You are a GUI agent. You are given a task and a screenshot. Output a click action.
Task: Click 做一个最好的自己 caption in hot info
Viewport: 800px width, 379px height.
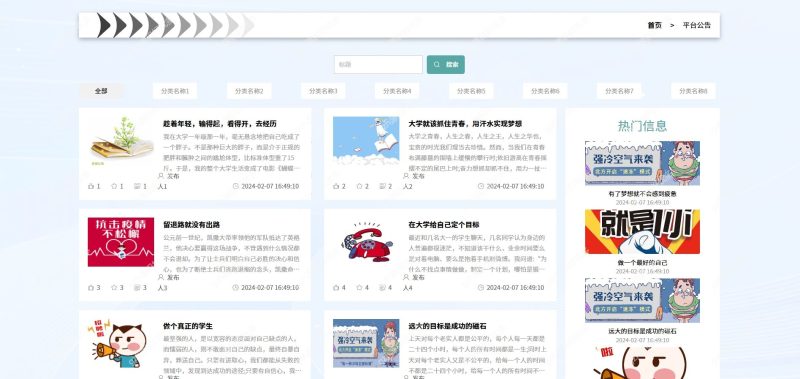click(x=642, y=263)
